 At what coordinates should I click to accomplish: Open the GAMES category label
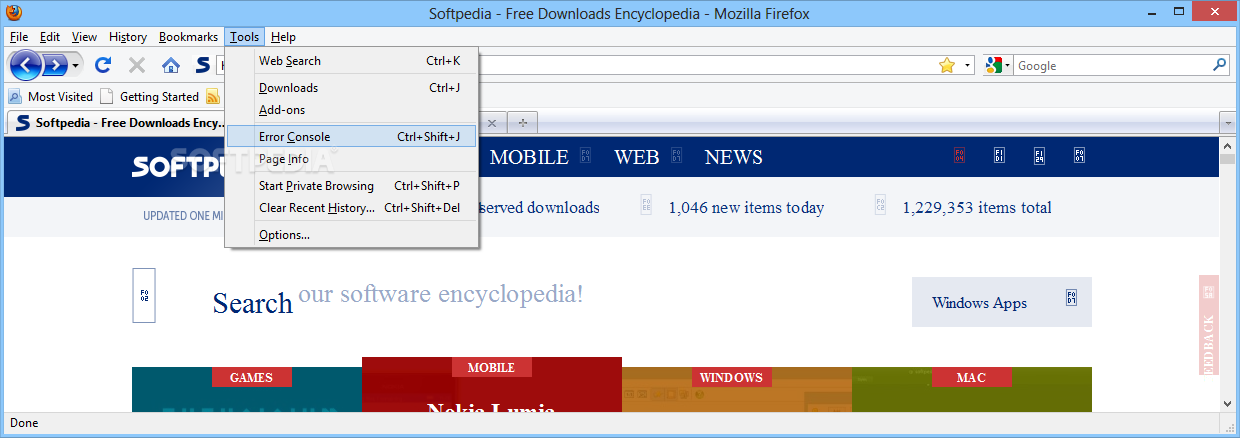click(251, 378)
